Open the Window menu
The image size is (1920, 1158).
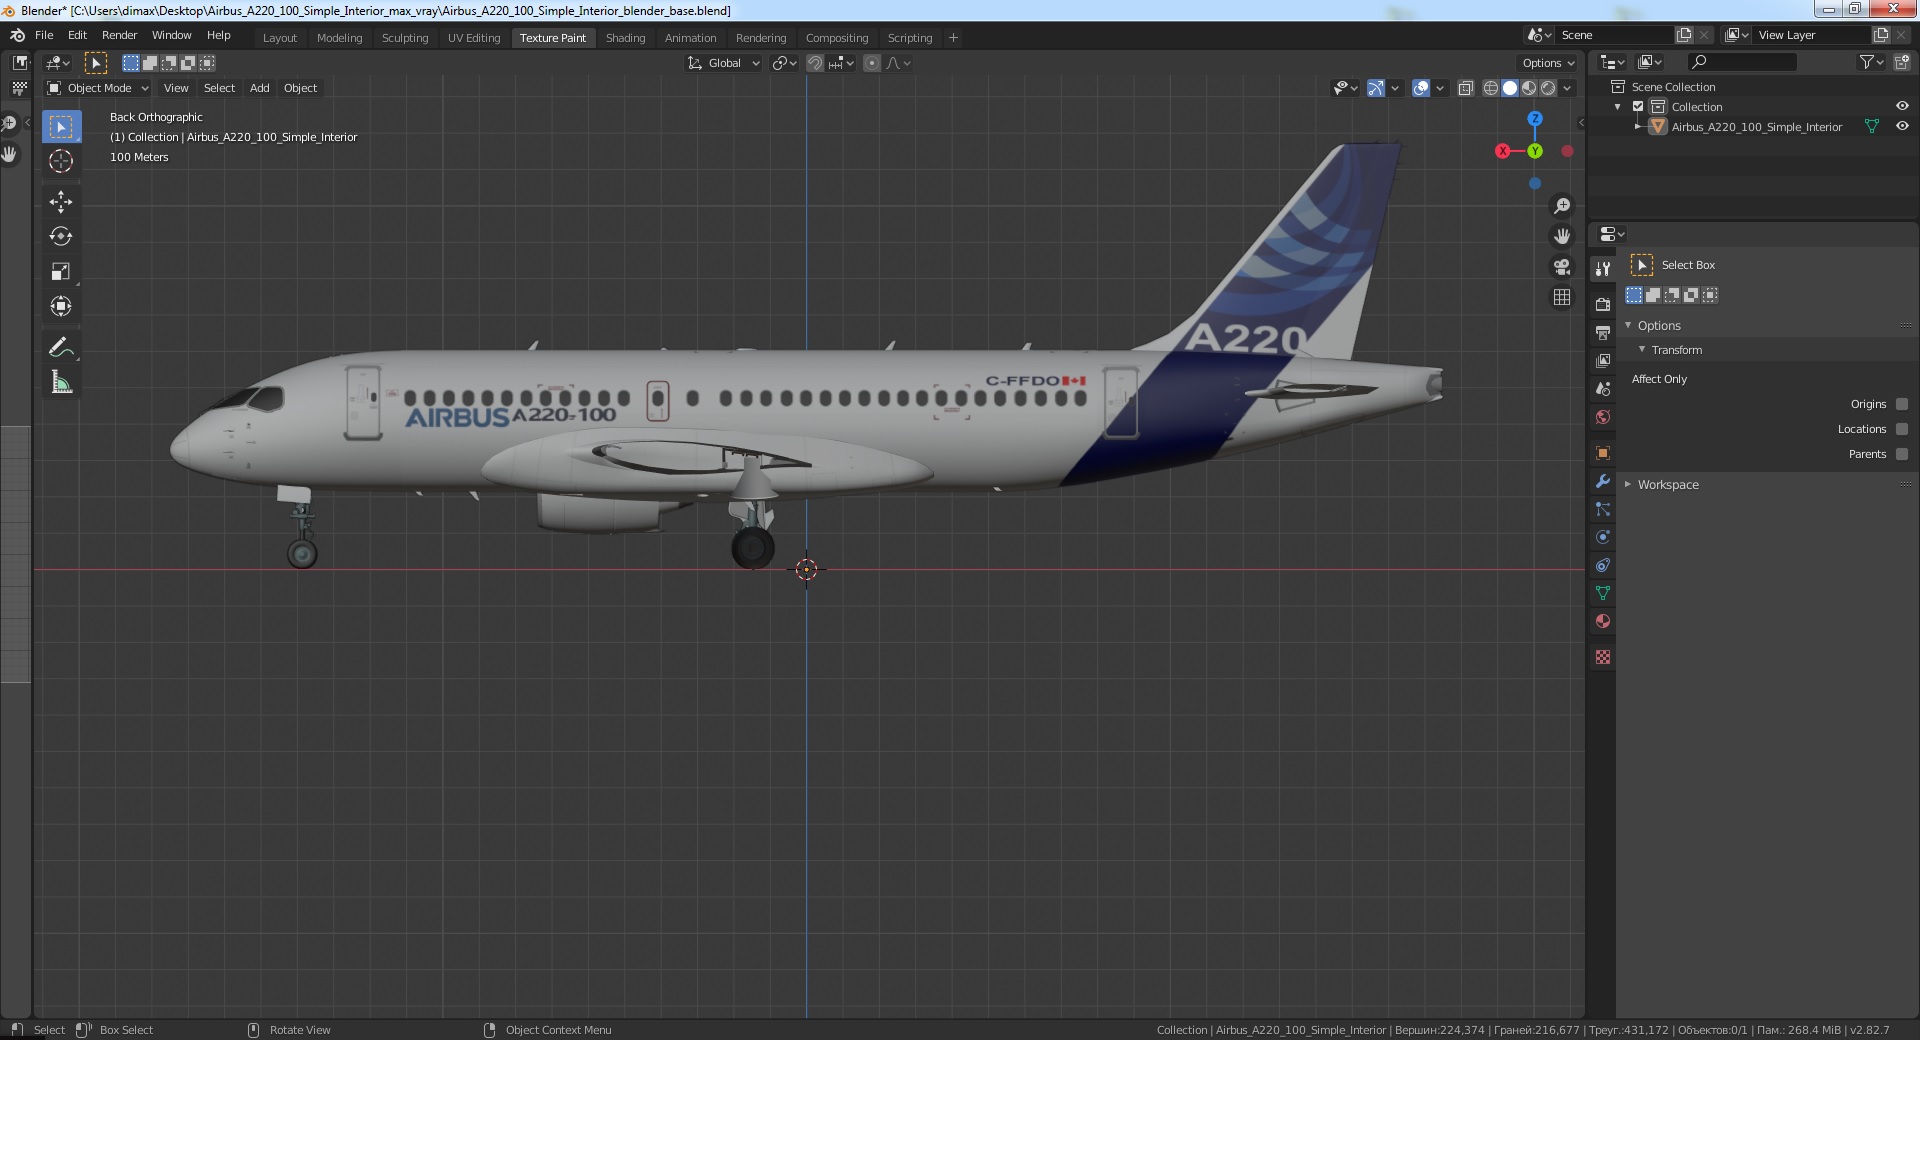tap(171, 35)
